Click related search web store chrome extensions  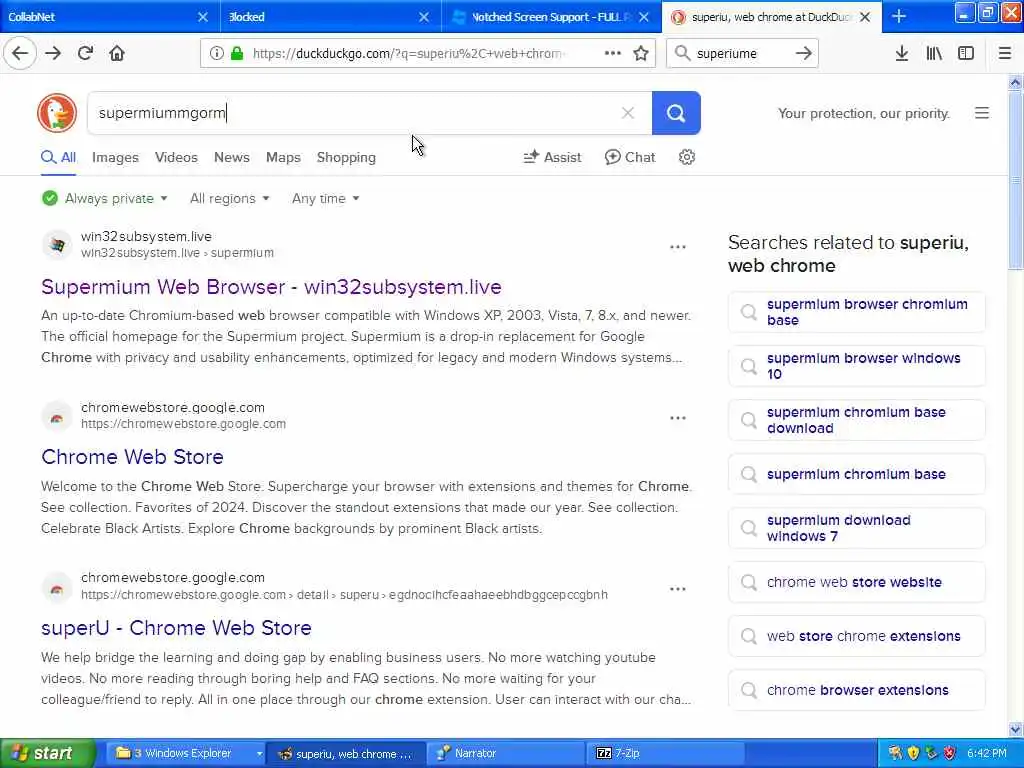[x=857, y=636]
